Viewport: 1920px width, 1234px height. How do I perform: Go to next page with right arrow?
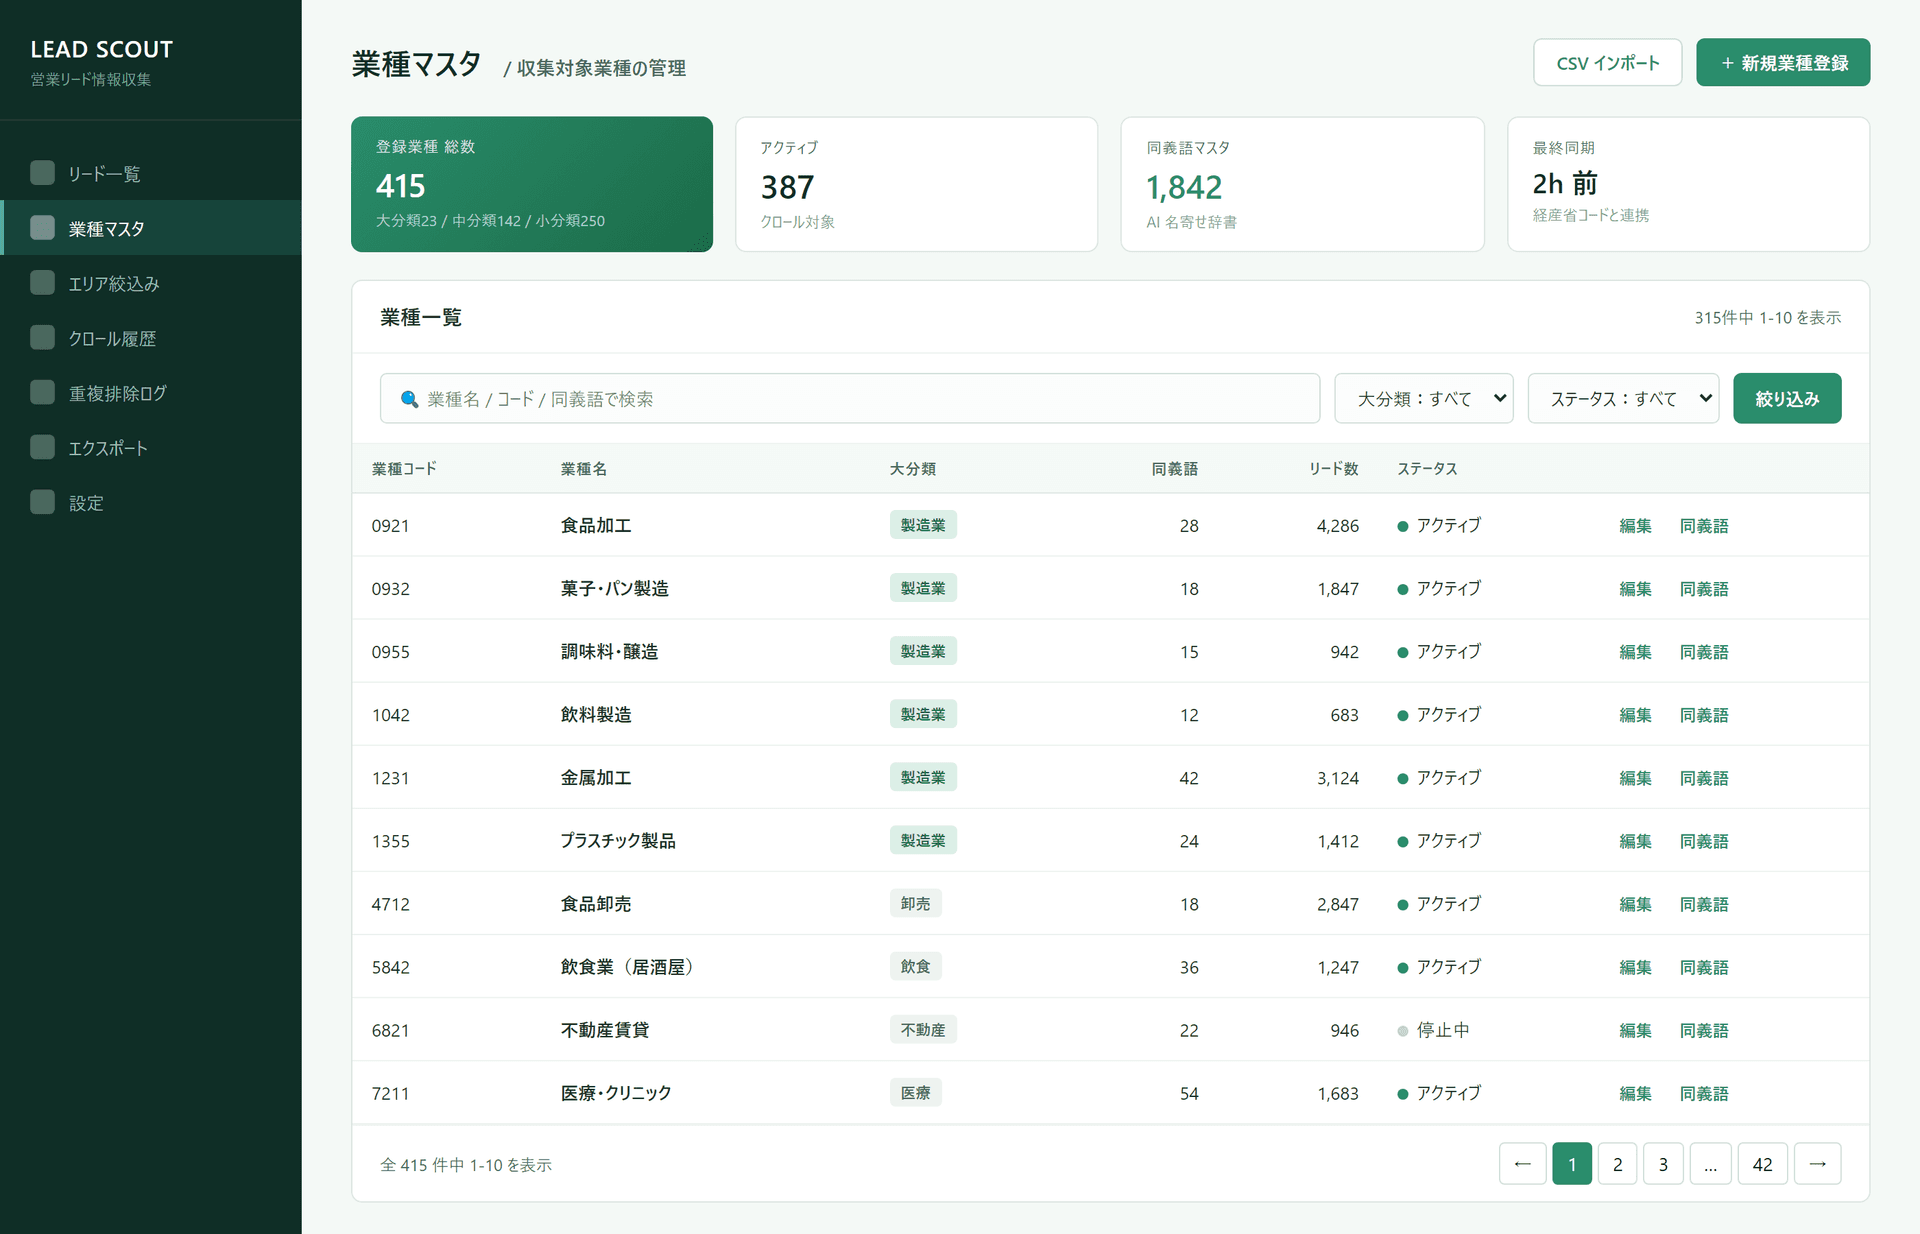coord(1817,1163)
